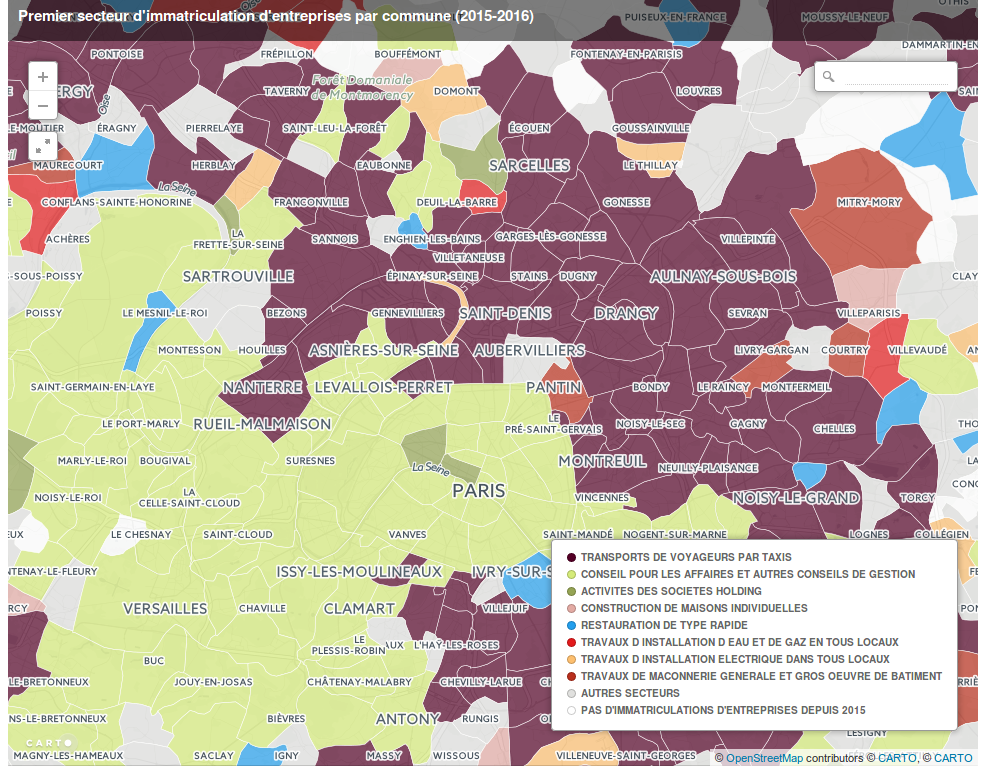982x771 pixels.
Task: Click the CARTO logo watermark link
Action: pos(49,743)
